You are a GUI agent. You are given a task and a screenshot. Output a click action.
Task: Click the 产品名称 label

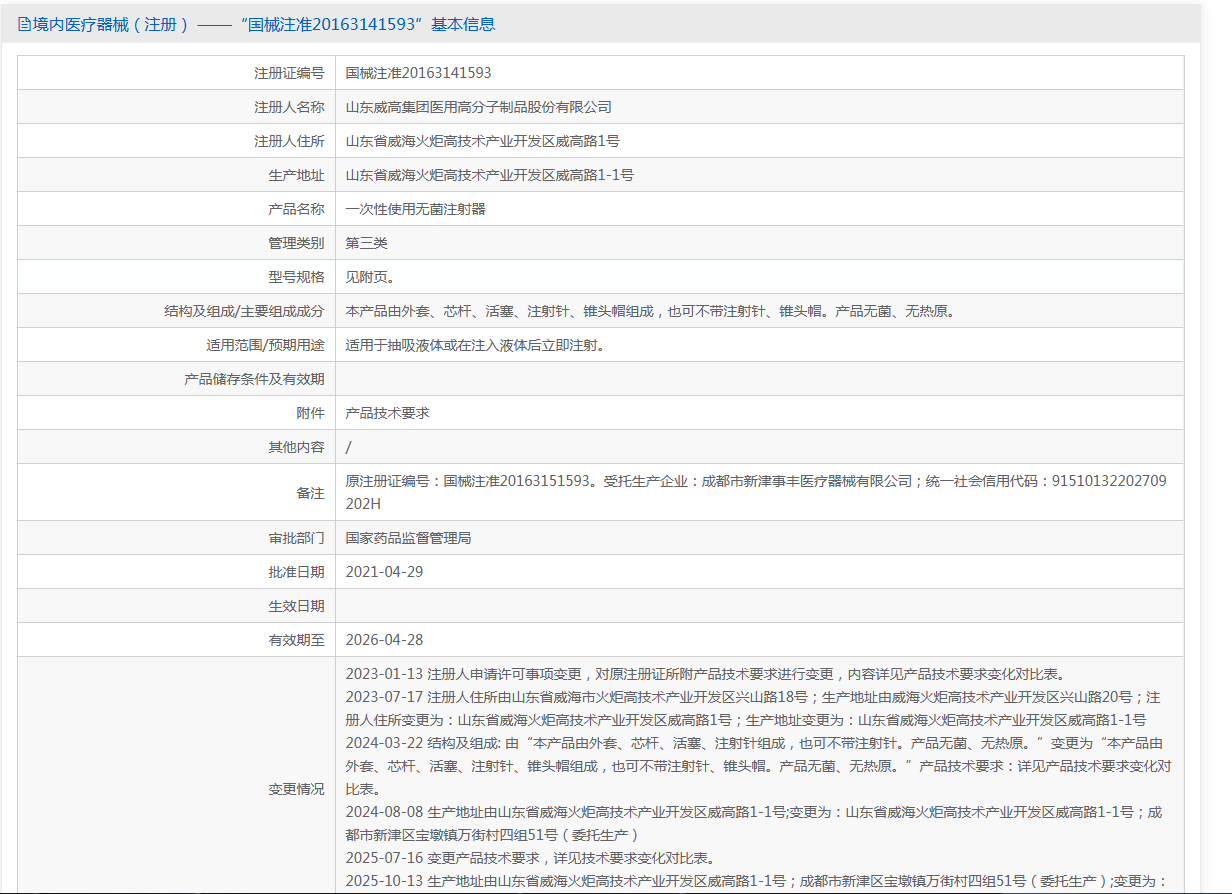(x=296, y=209)
